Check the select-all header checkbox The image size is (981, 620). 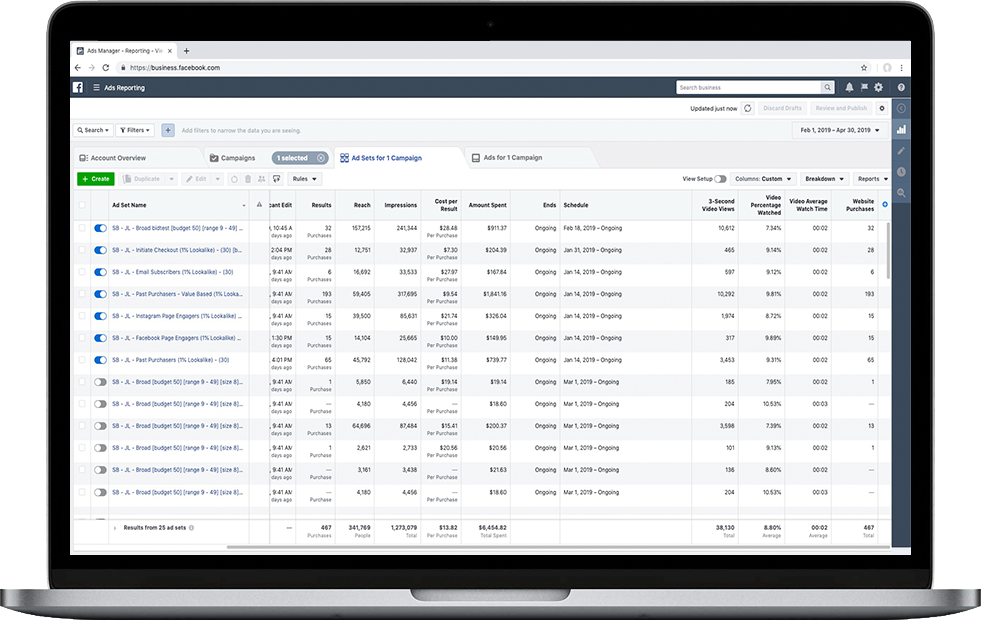coord(82,205)
